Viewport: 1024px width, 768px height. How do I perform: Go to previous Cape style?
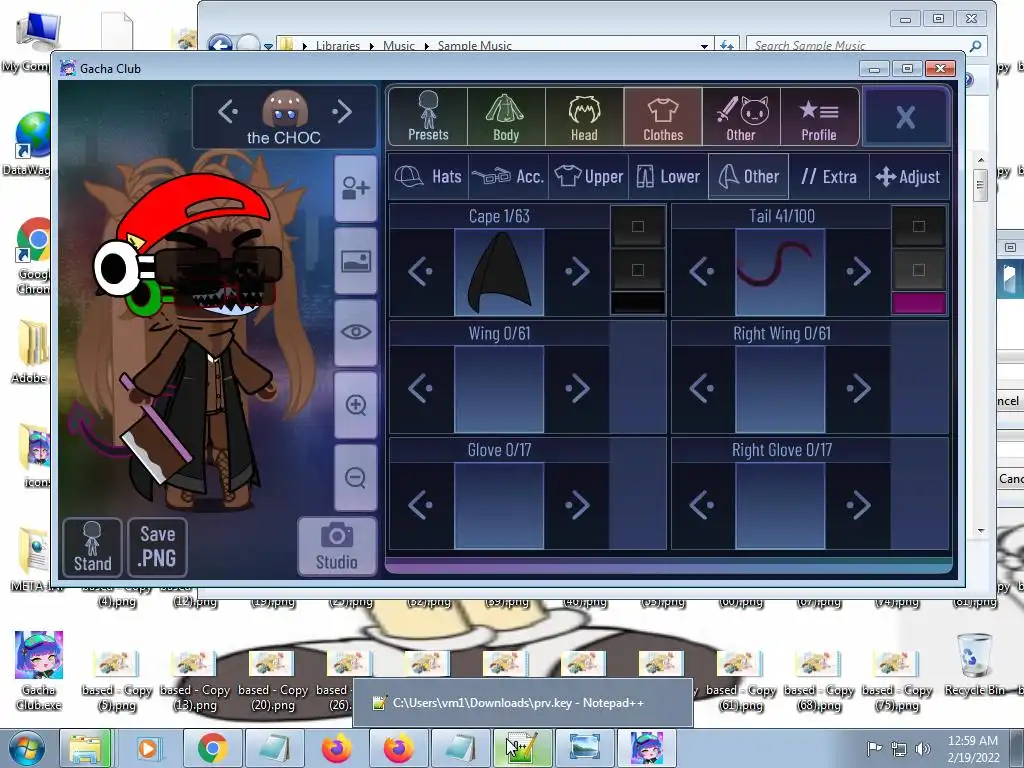click(x=421, y=271)
